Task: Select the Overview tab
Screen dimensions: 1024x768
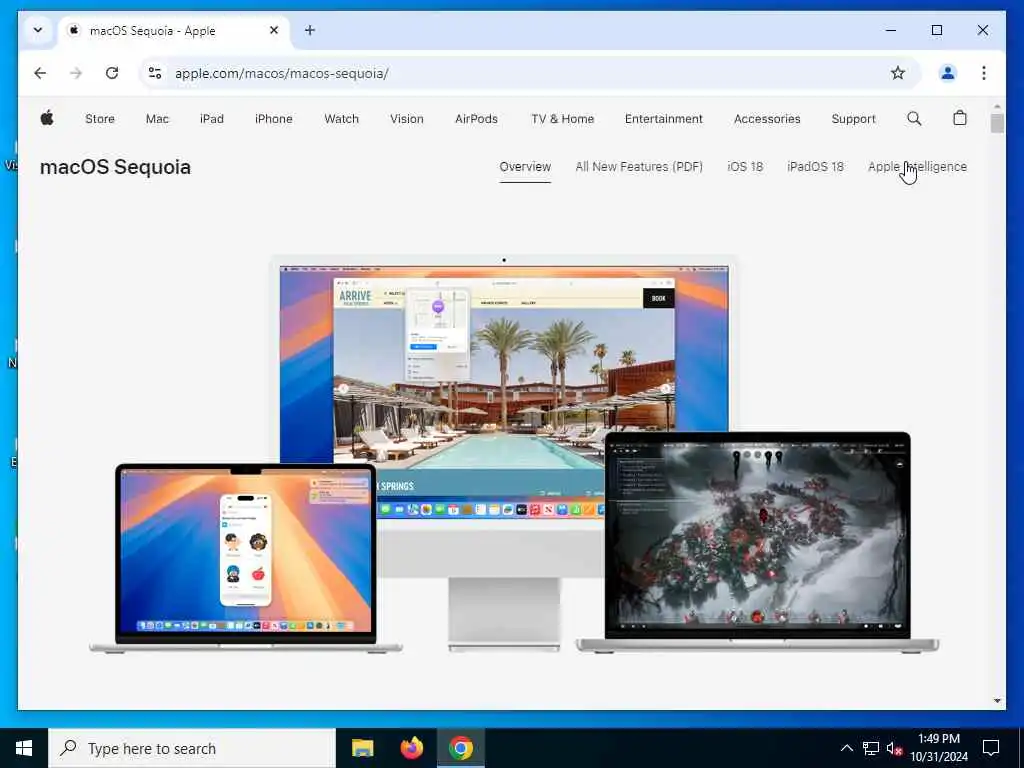Action: click(x=525, y=167)
